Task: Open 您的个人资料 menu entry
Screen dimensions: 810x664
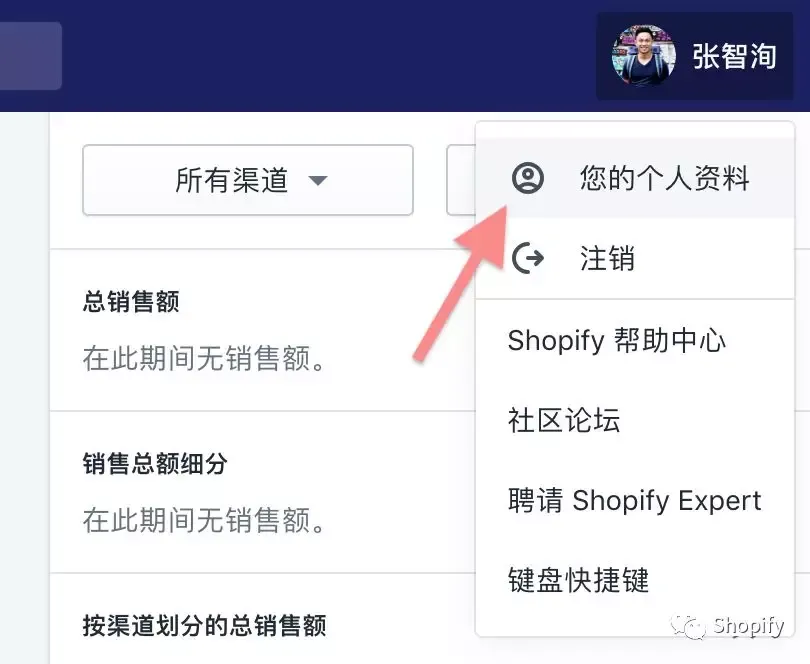Action: (x=635, y=178)
